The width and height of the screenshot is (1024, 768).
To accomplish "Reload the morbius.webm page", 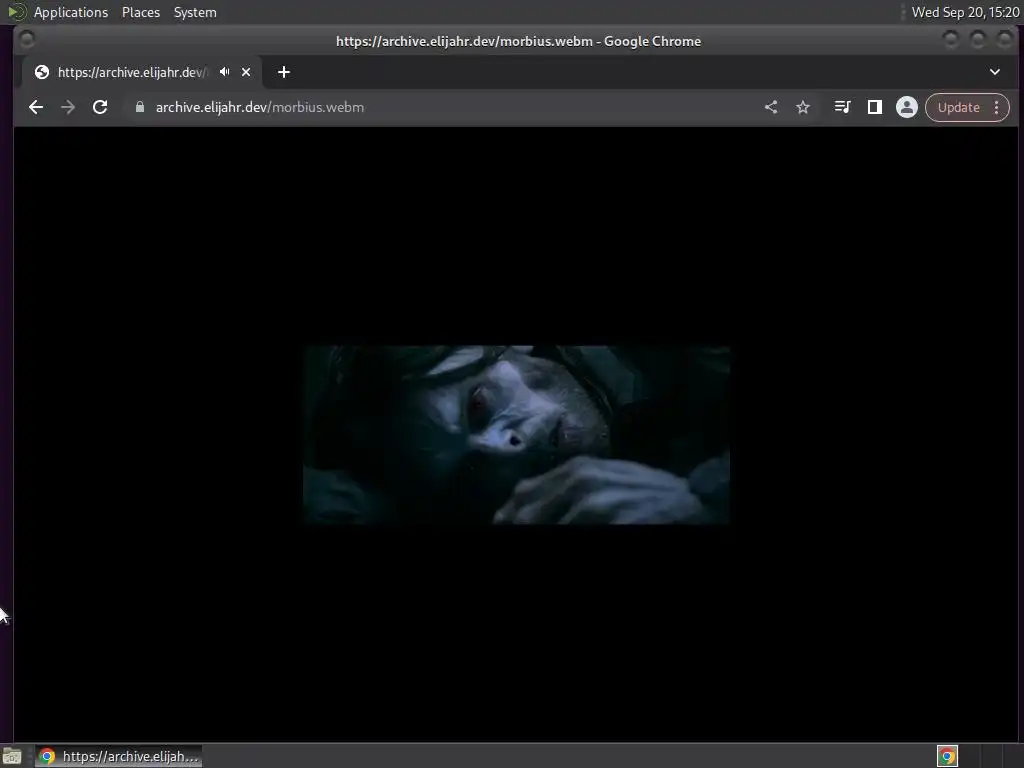I will (100, 108).
